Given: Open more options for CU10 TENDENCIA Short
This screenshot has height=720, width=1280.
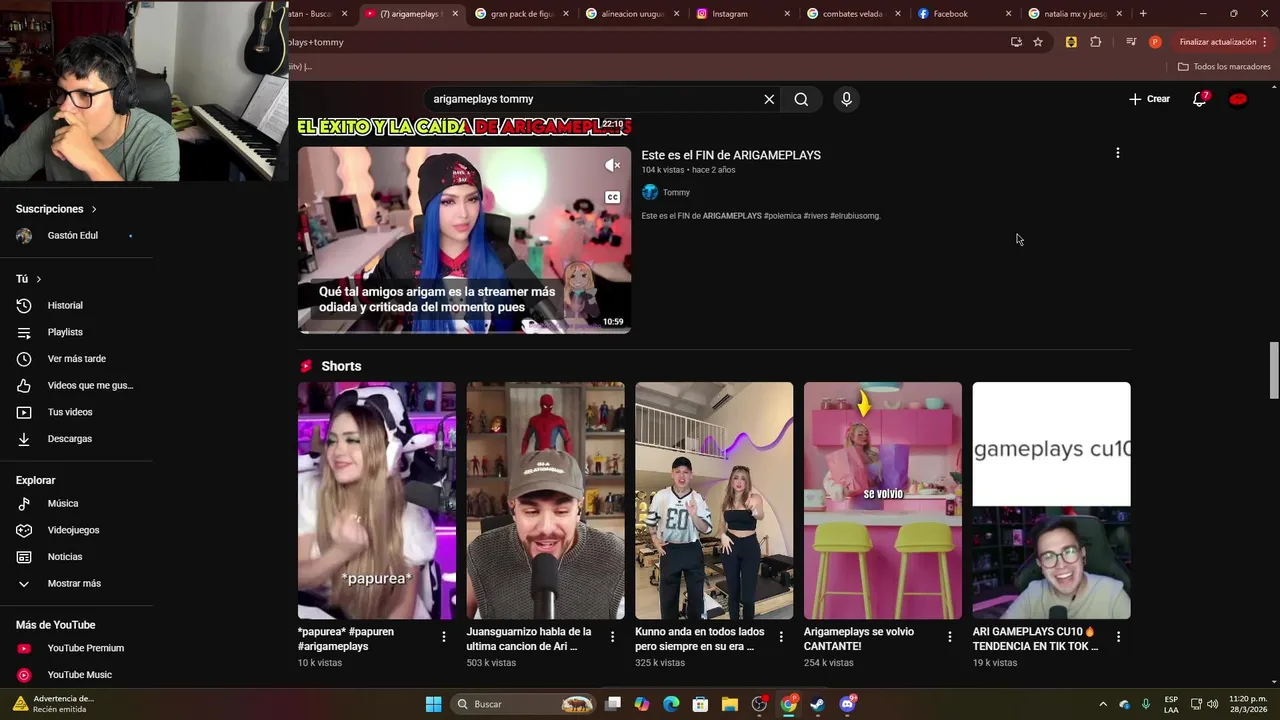Looking at the screenshot, I should coord(1118,636).
